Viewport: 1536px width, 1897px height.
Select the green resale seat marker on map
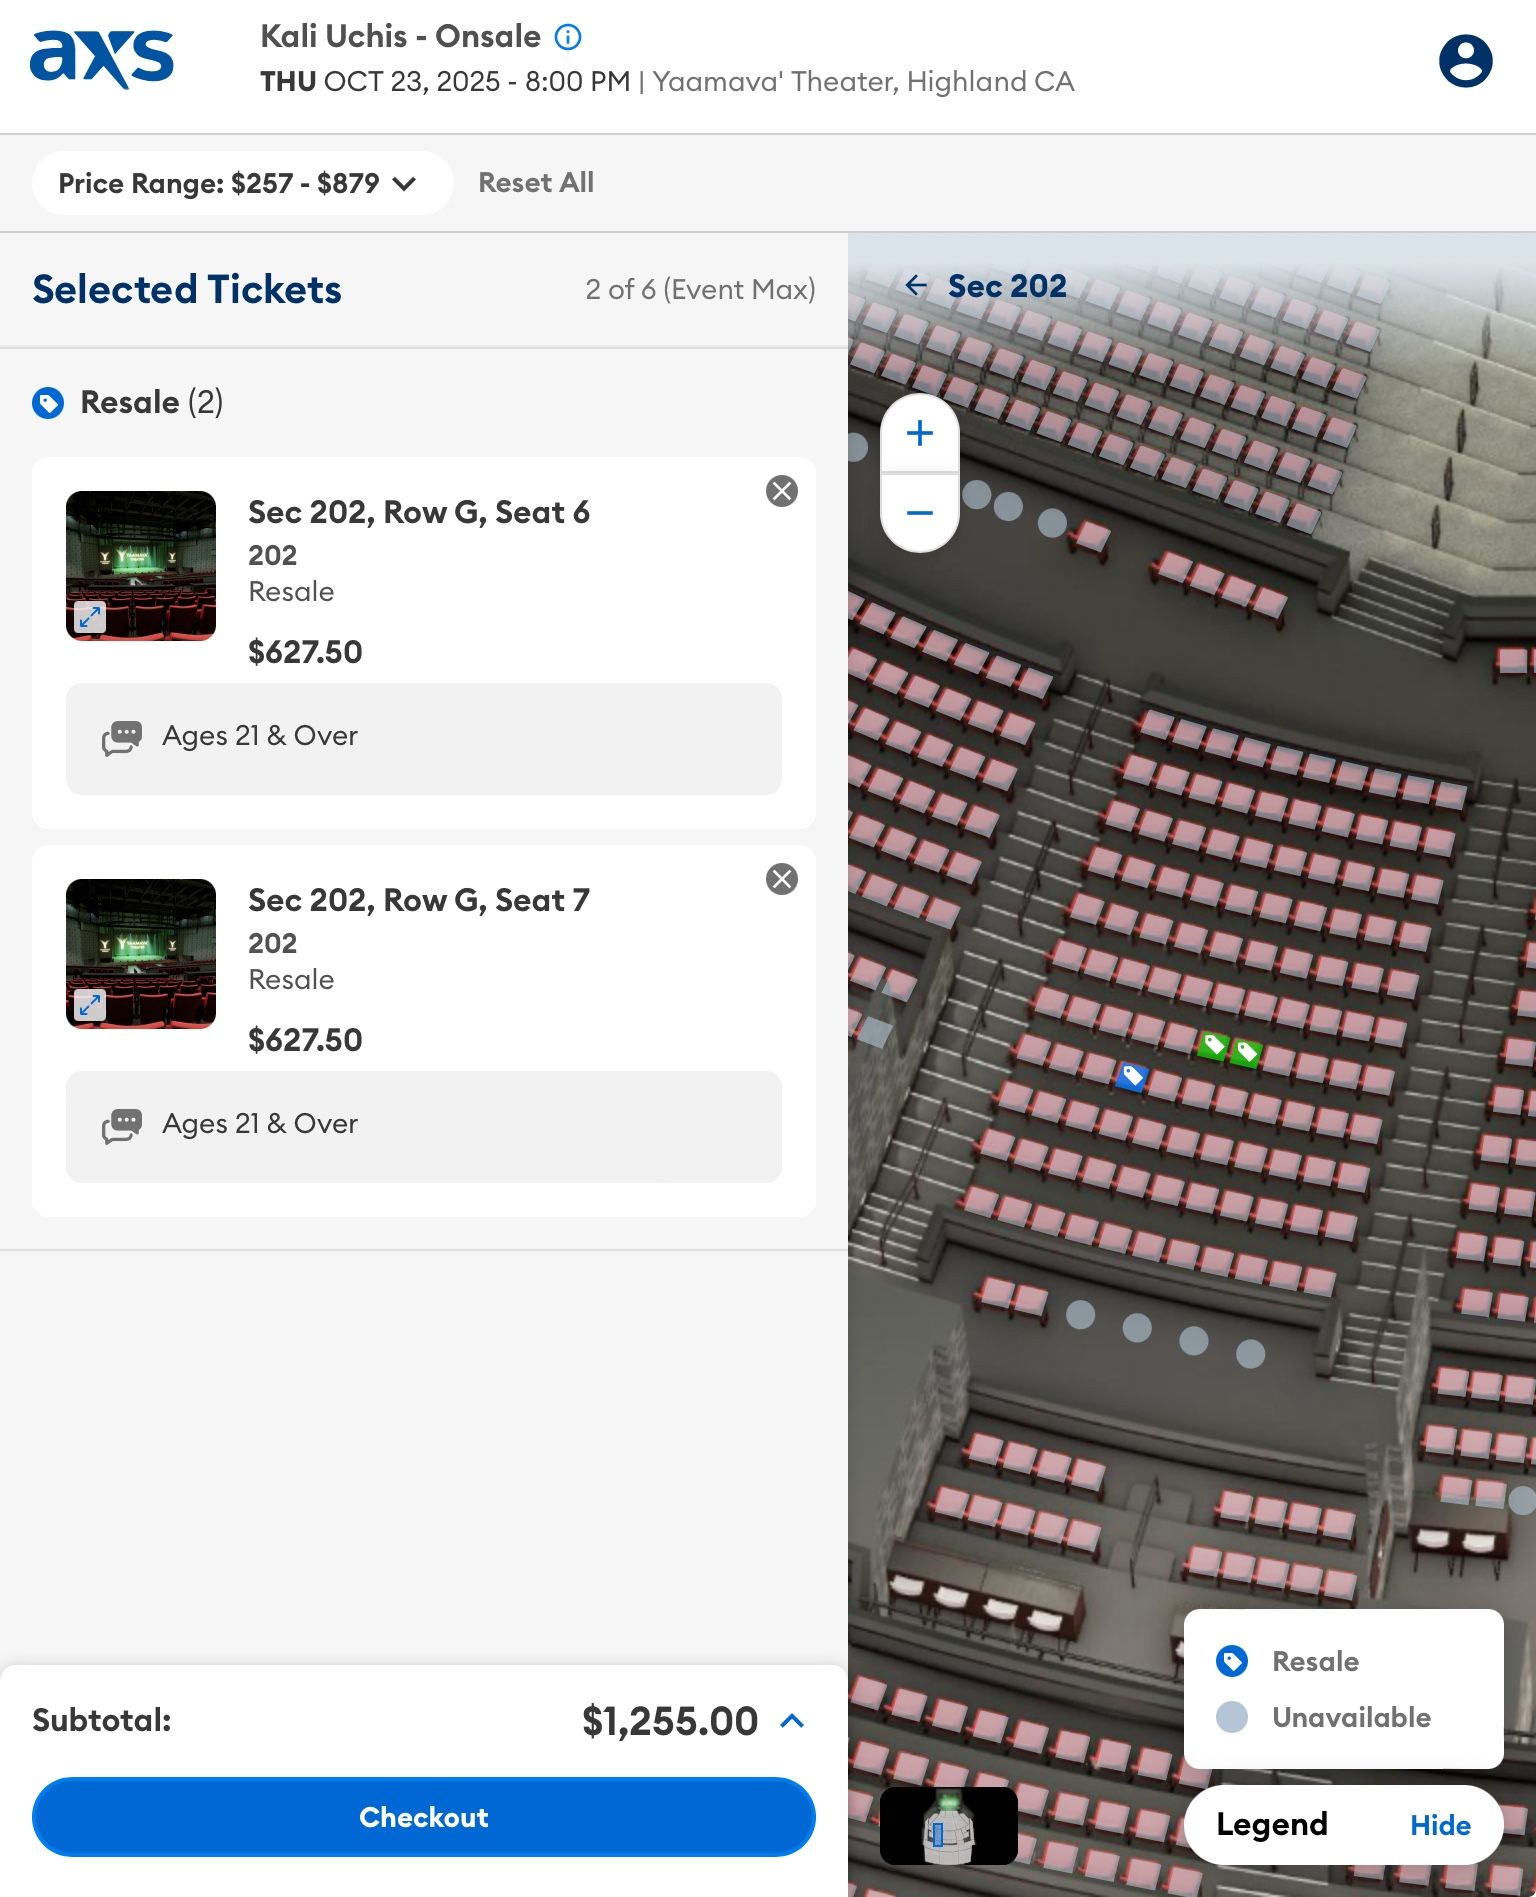pos(1213,1048)
